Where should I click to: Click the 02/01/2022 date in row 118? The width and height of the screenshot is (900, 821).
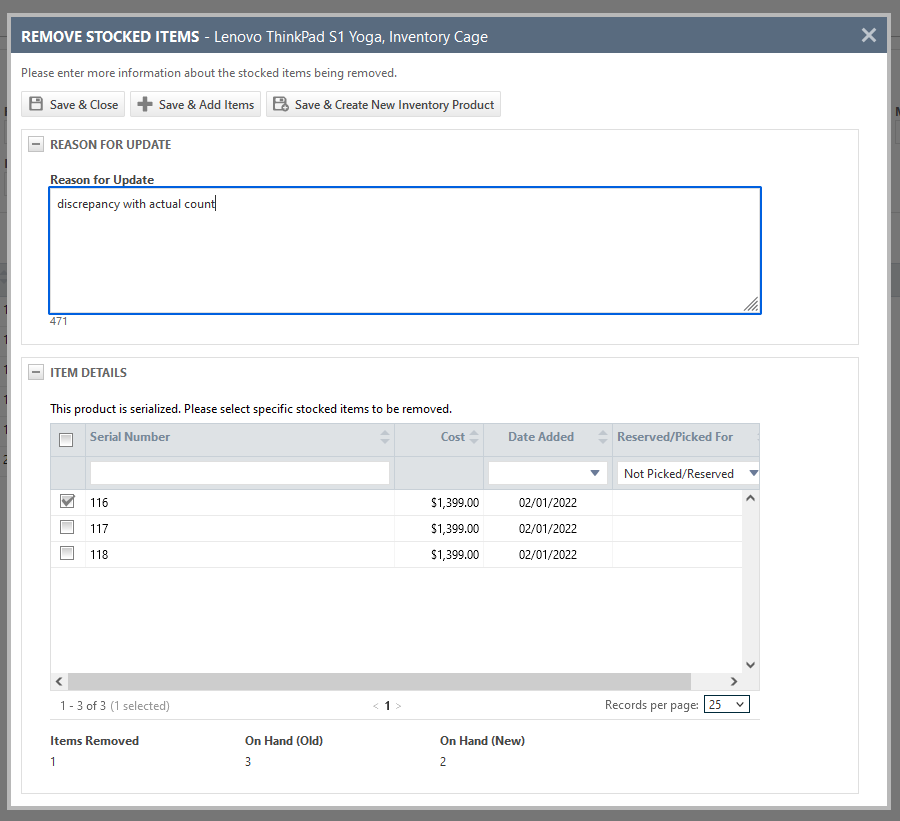tap(548, 555)
